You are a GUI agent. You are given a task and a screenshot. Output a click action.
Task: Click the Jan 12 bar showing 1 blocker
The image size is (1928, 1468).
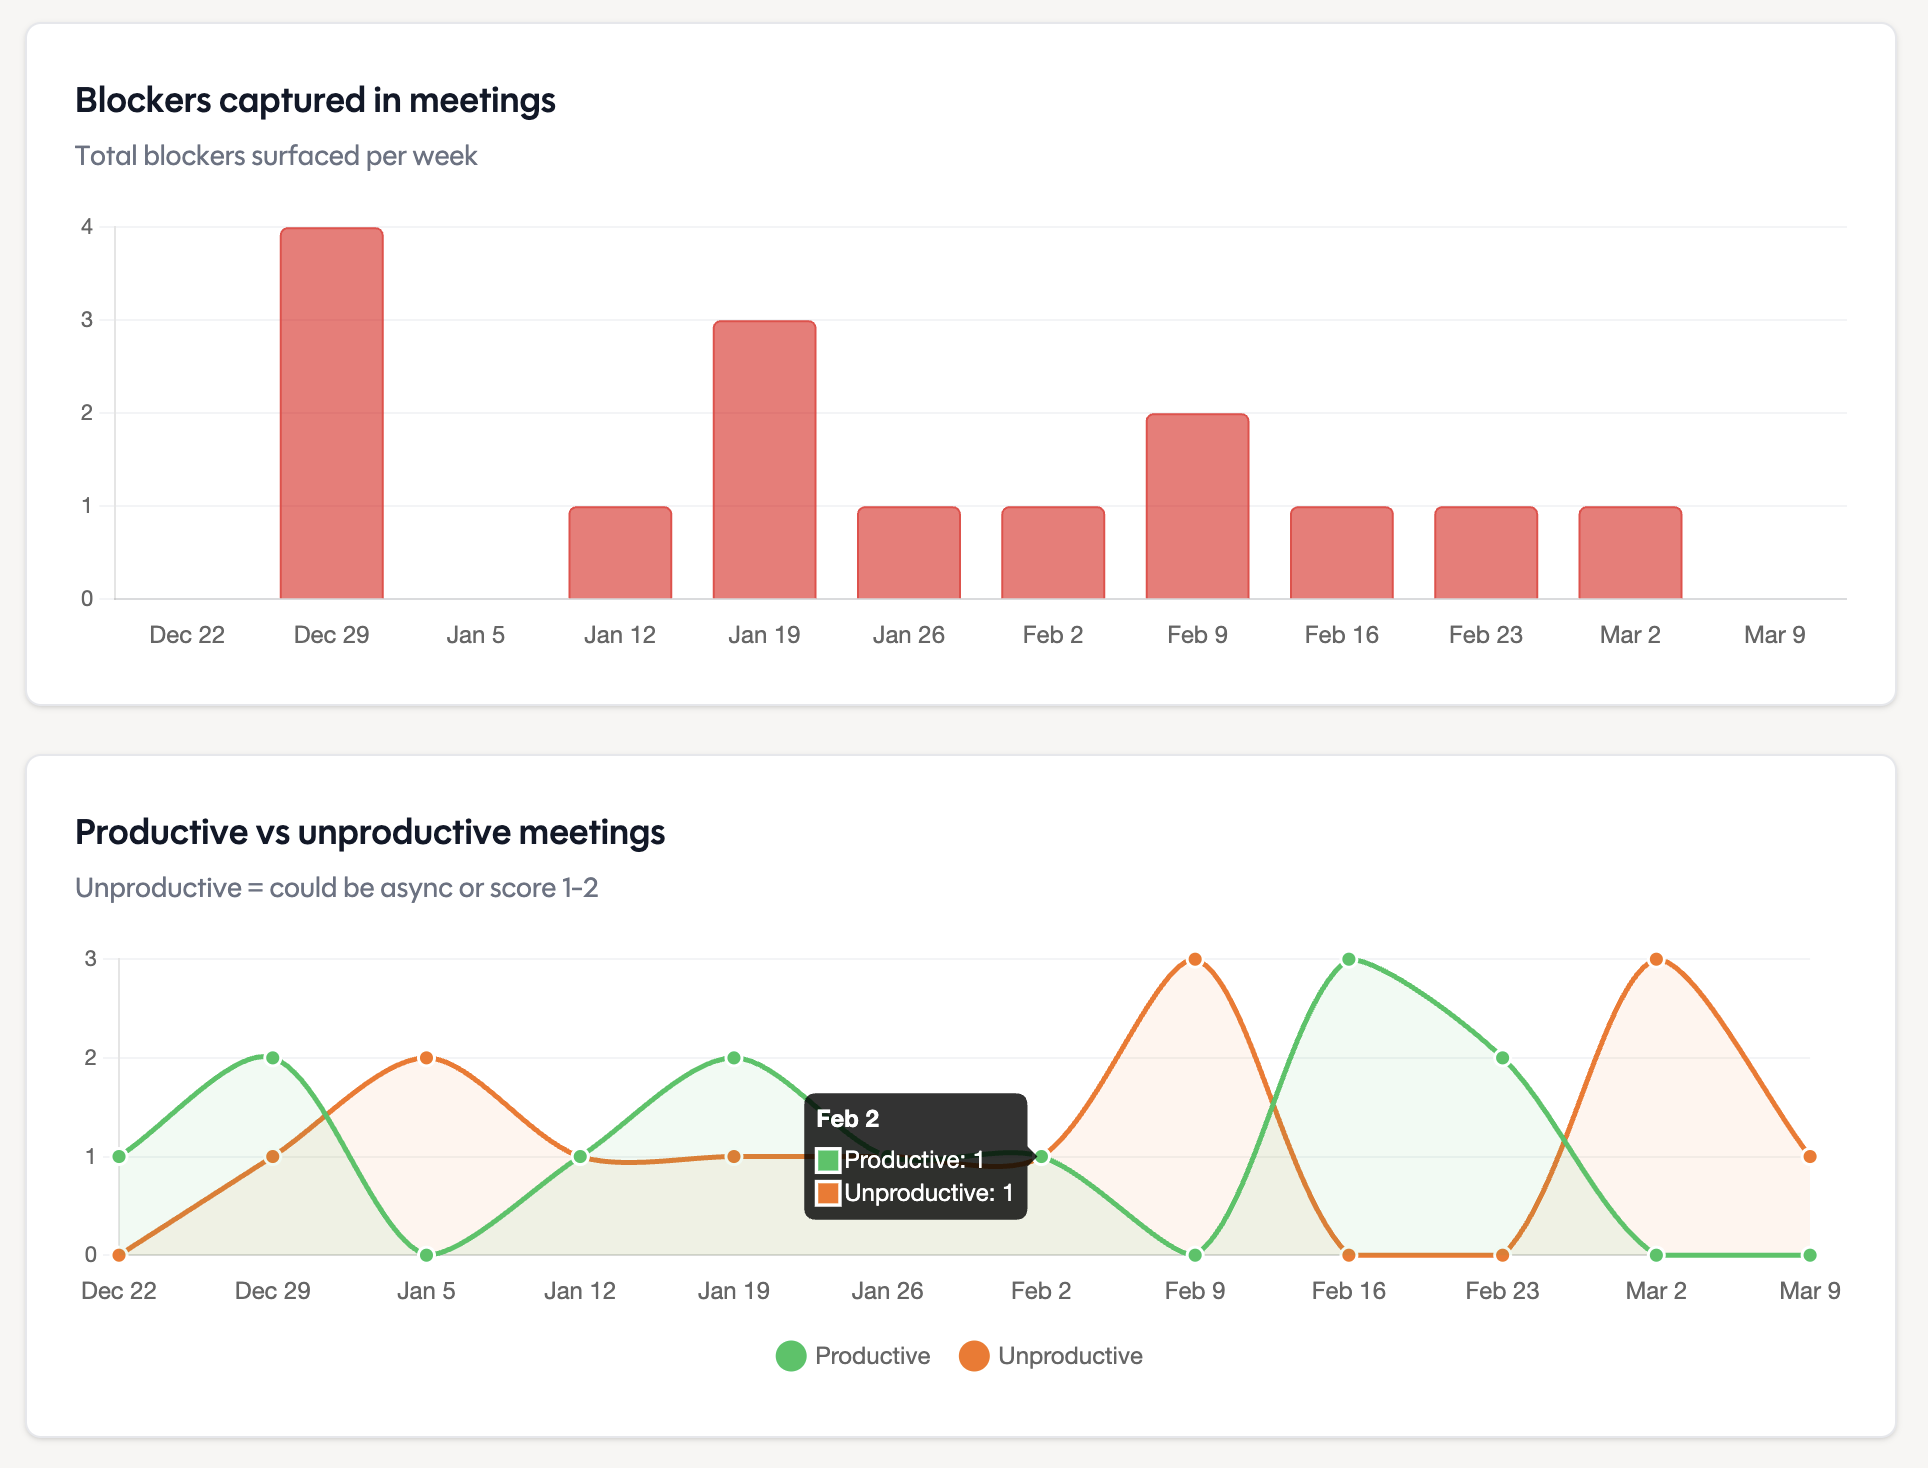point(620,551)
